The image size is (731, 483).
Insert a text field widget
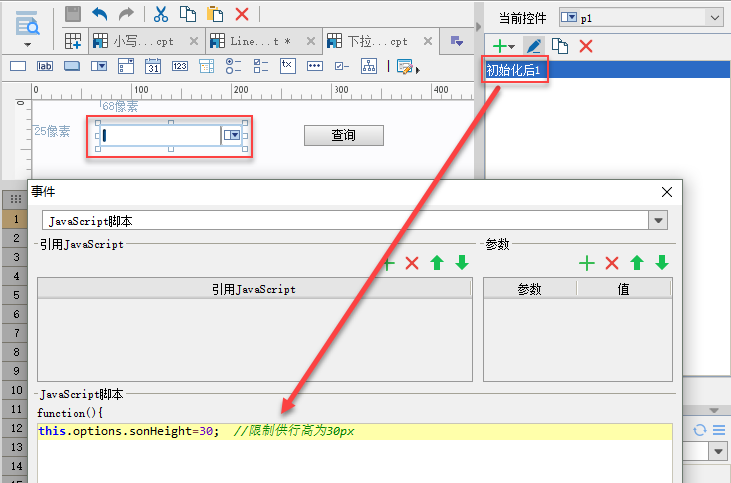point(18,66)
